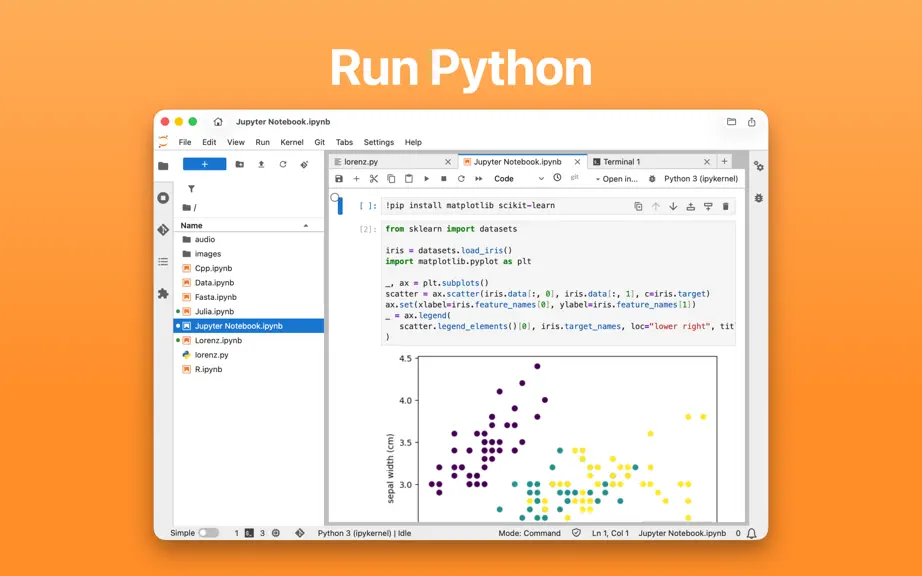Viewport: 922px width, 576px height.
Task: Toggle the Simple mode switch
Action: (208, 533)
